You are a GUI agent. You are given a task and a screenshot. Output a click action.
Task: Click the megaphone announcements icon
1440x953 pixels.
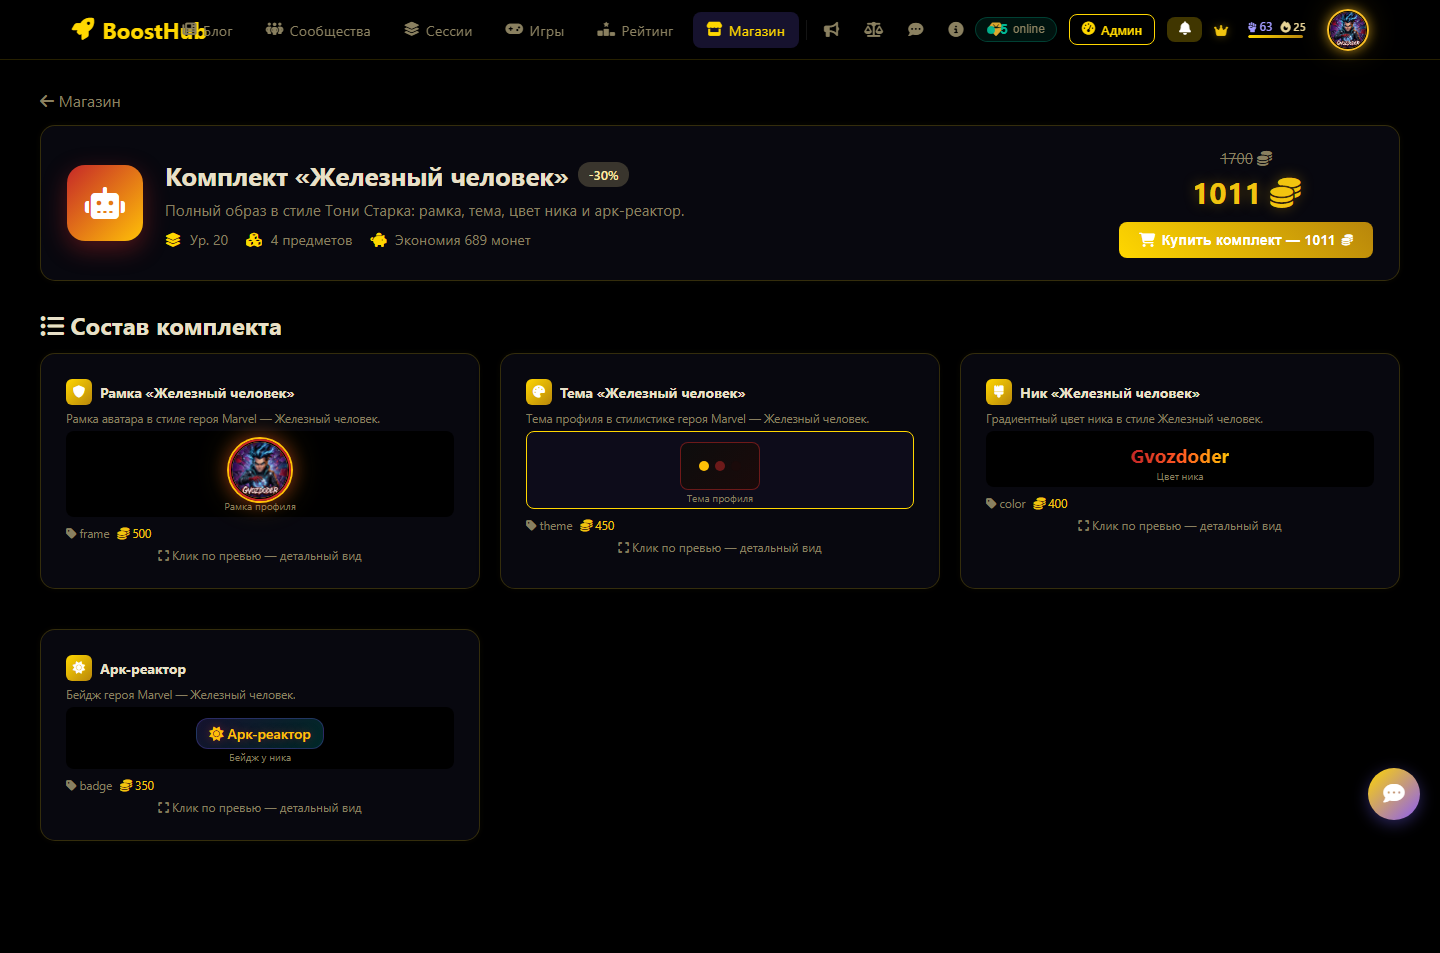click(x=831, y=30)
